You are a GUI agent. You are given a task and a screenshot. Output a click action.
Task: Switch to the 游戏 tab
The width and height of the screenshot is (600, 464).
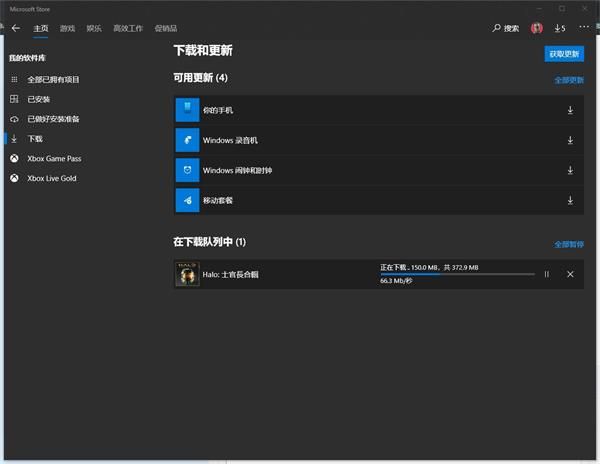pyautogui.click(x=67, y=28)
